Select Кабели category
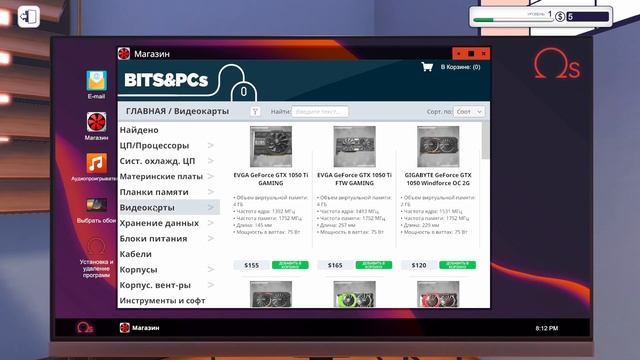Viewport: 640px width, 360px height. coord(136,254)
